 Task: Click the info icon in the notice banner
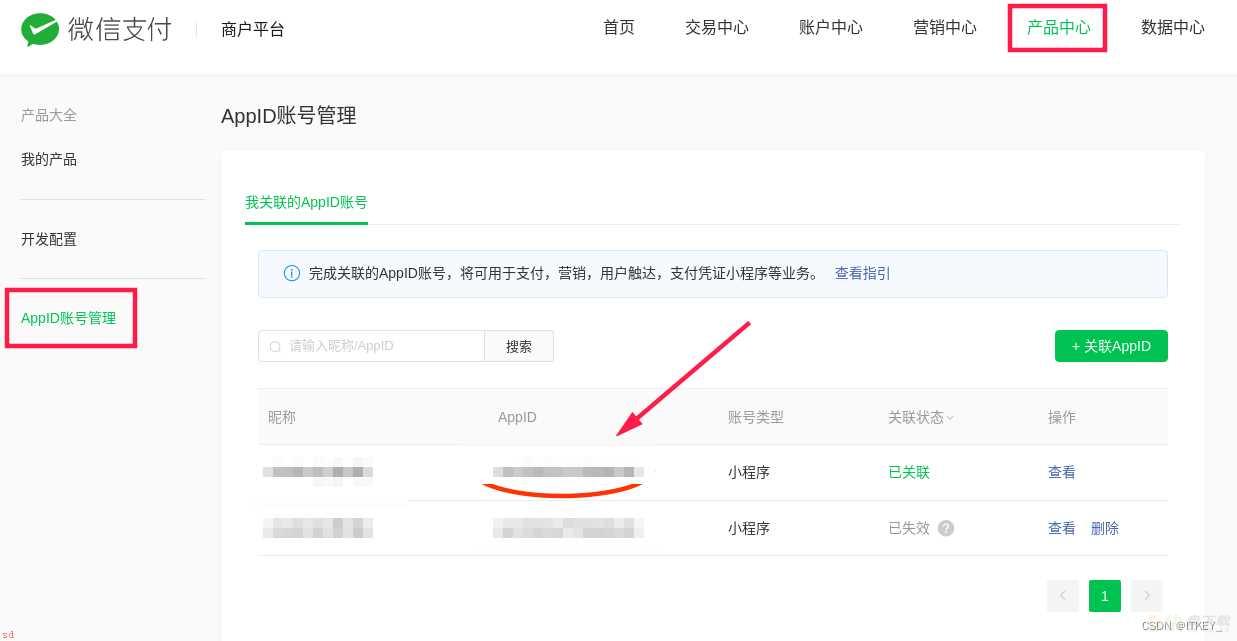click(x=292, y=273)
